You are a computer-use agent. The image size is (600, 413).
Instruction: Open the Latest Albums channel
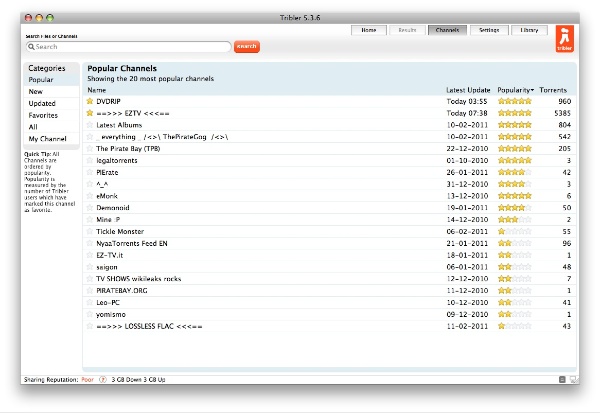coord(119,125)
